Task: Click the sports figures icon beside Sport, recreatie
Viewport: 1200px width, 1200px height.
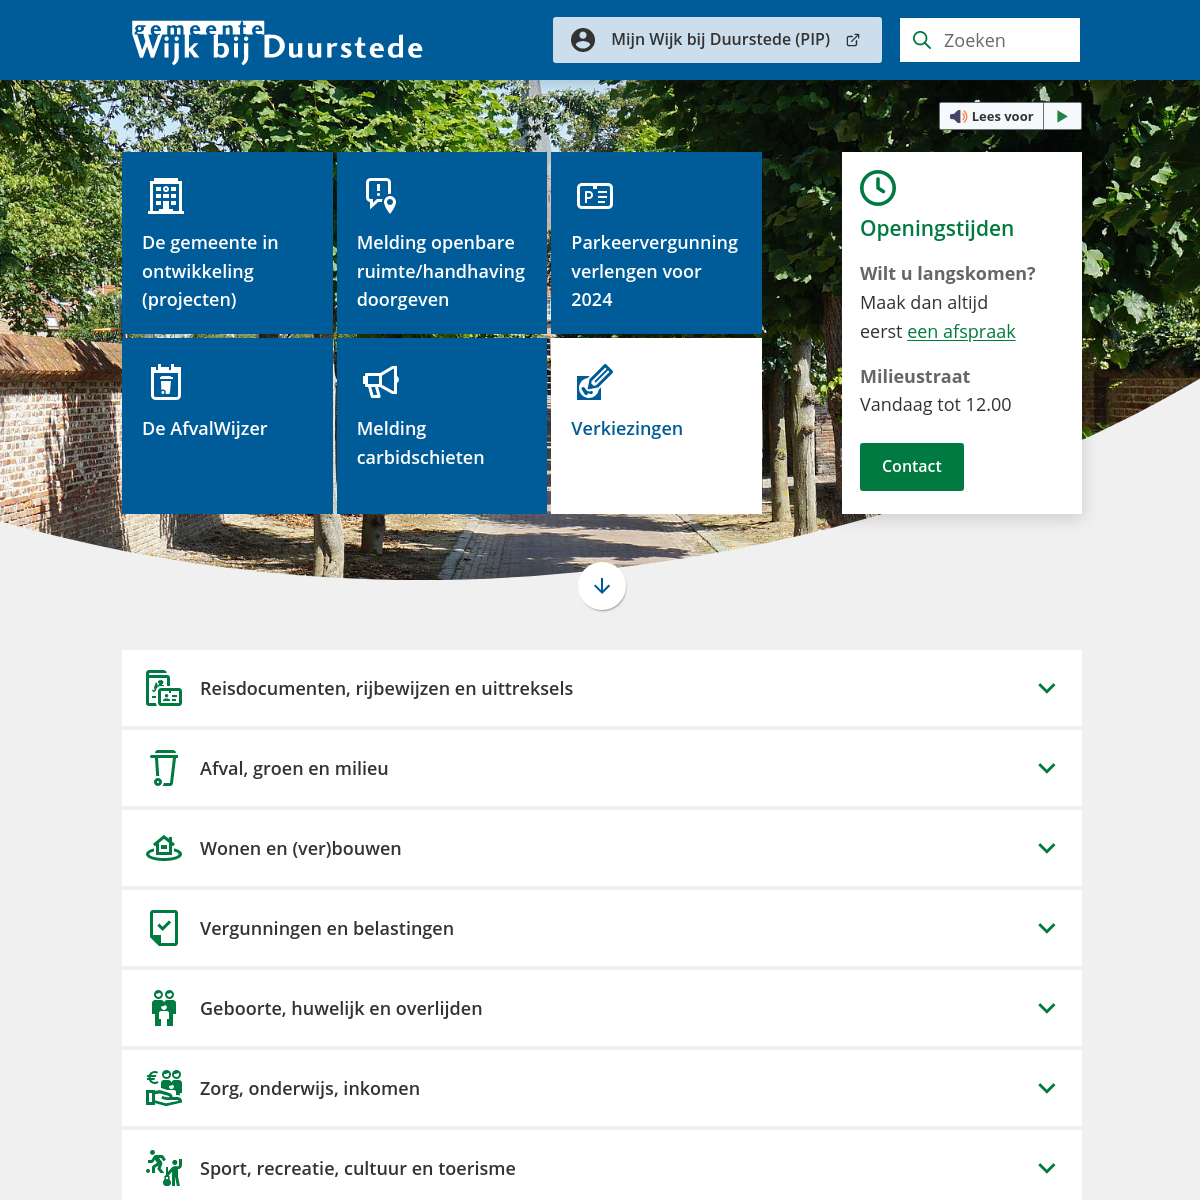Action: 164,1168
